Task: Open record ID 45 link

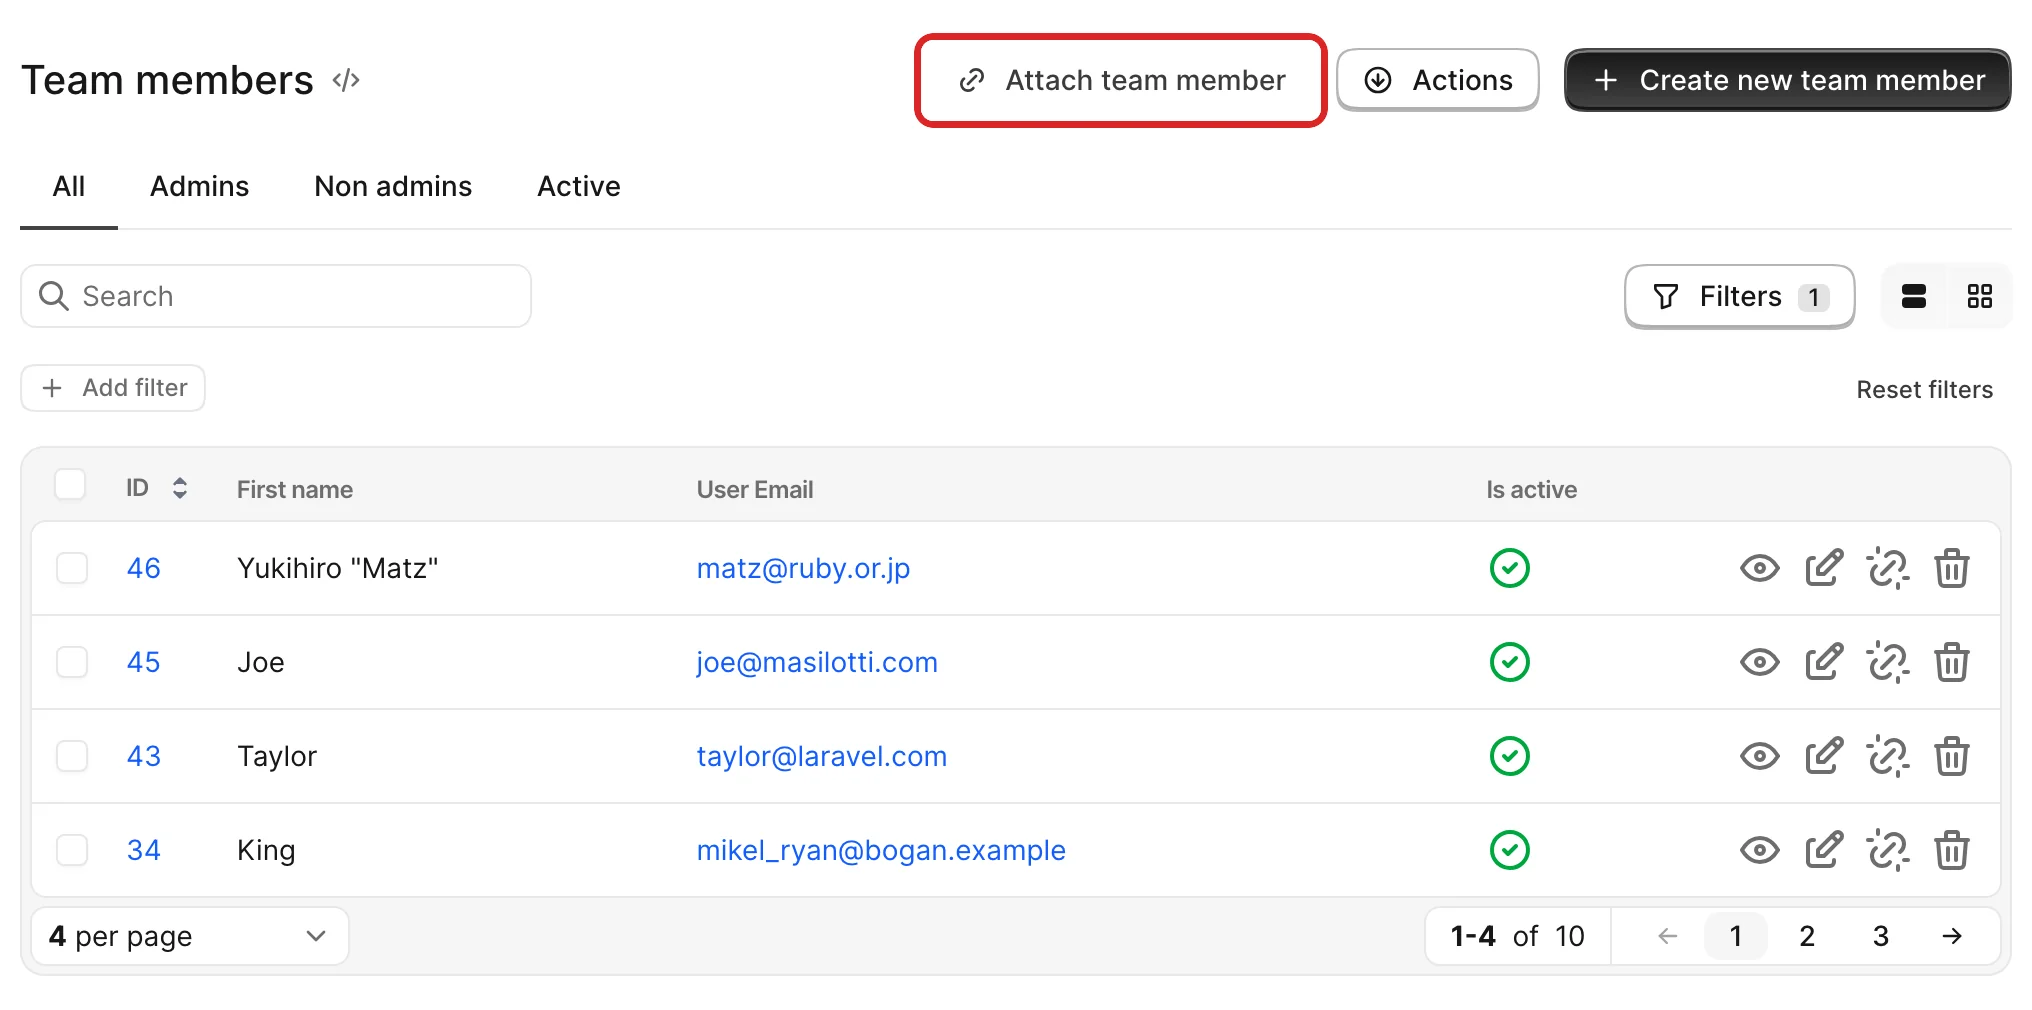Action: [144, 662]
